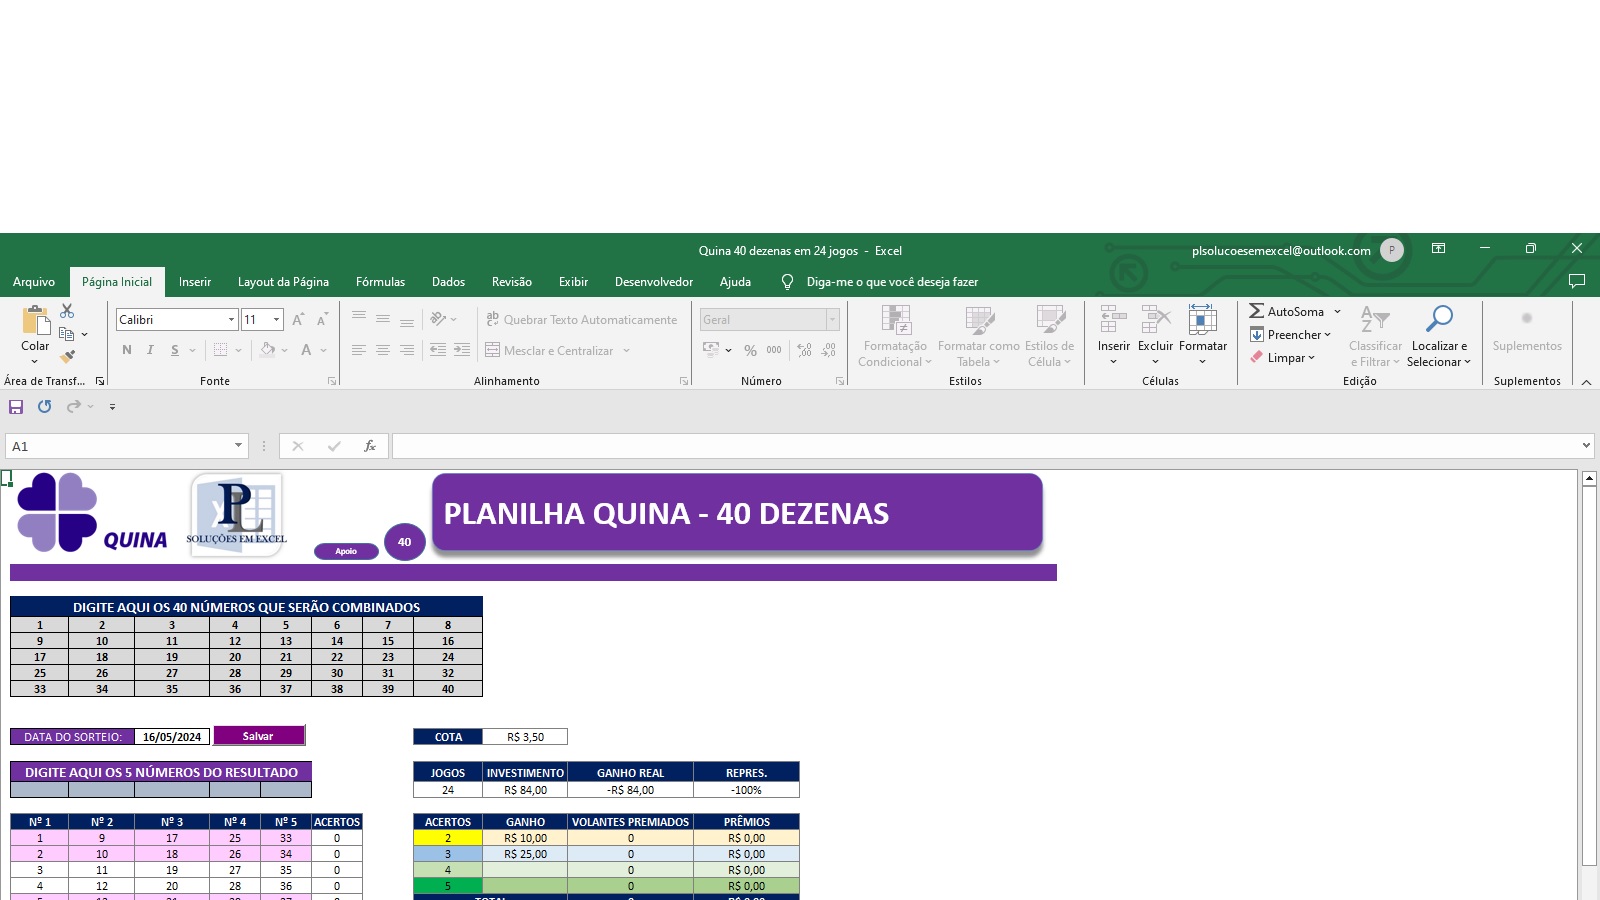
Task: Open Localizar e Selecionar magnifier
Action: pos(1439,319)
